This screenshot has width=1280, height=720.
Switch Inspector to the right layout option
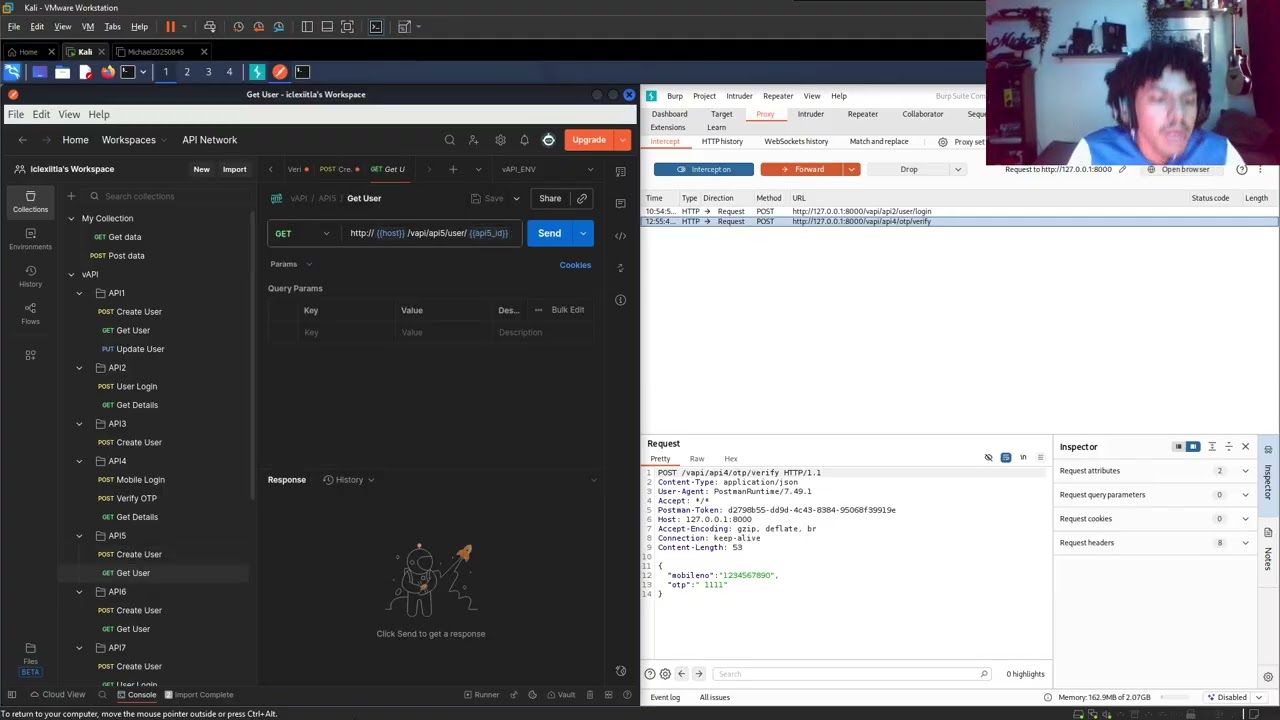click(x=1193, y=447)
